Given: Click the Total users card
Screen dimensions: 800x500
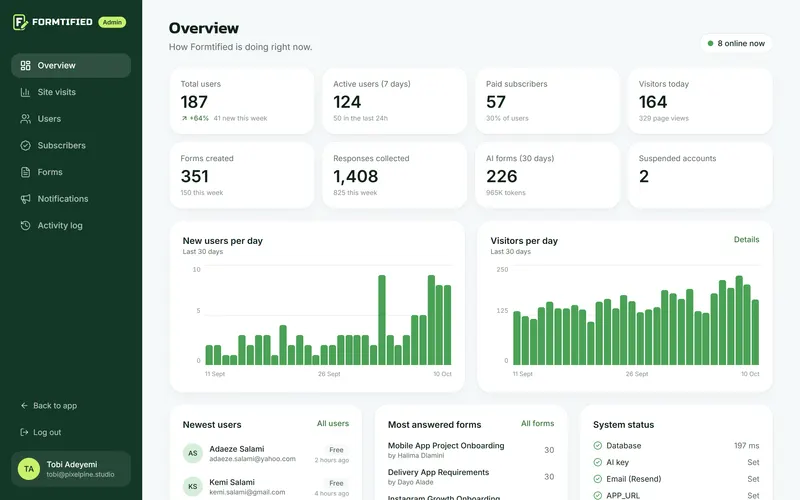Looking at the screenshot, I should [242, 101].
